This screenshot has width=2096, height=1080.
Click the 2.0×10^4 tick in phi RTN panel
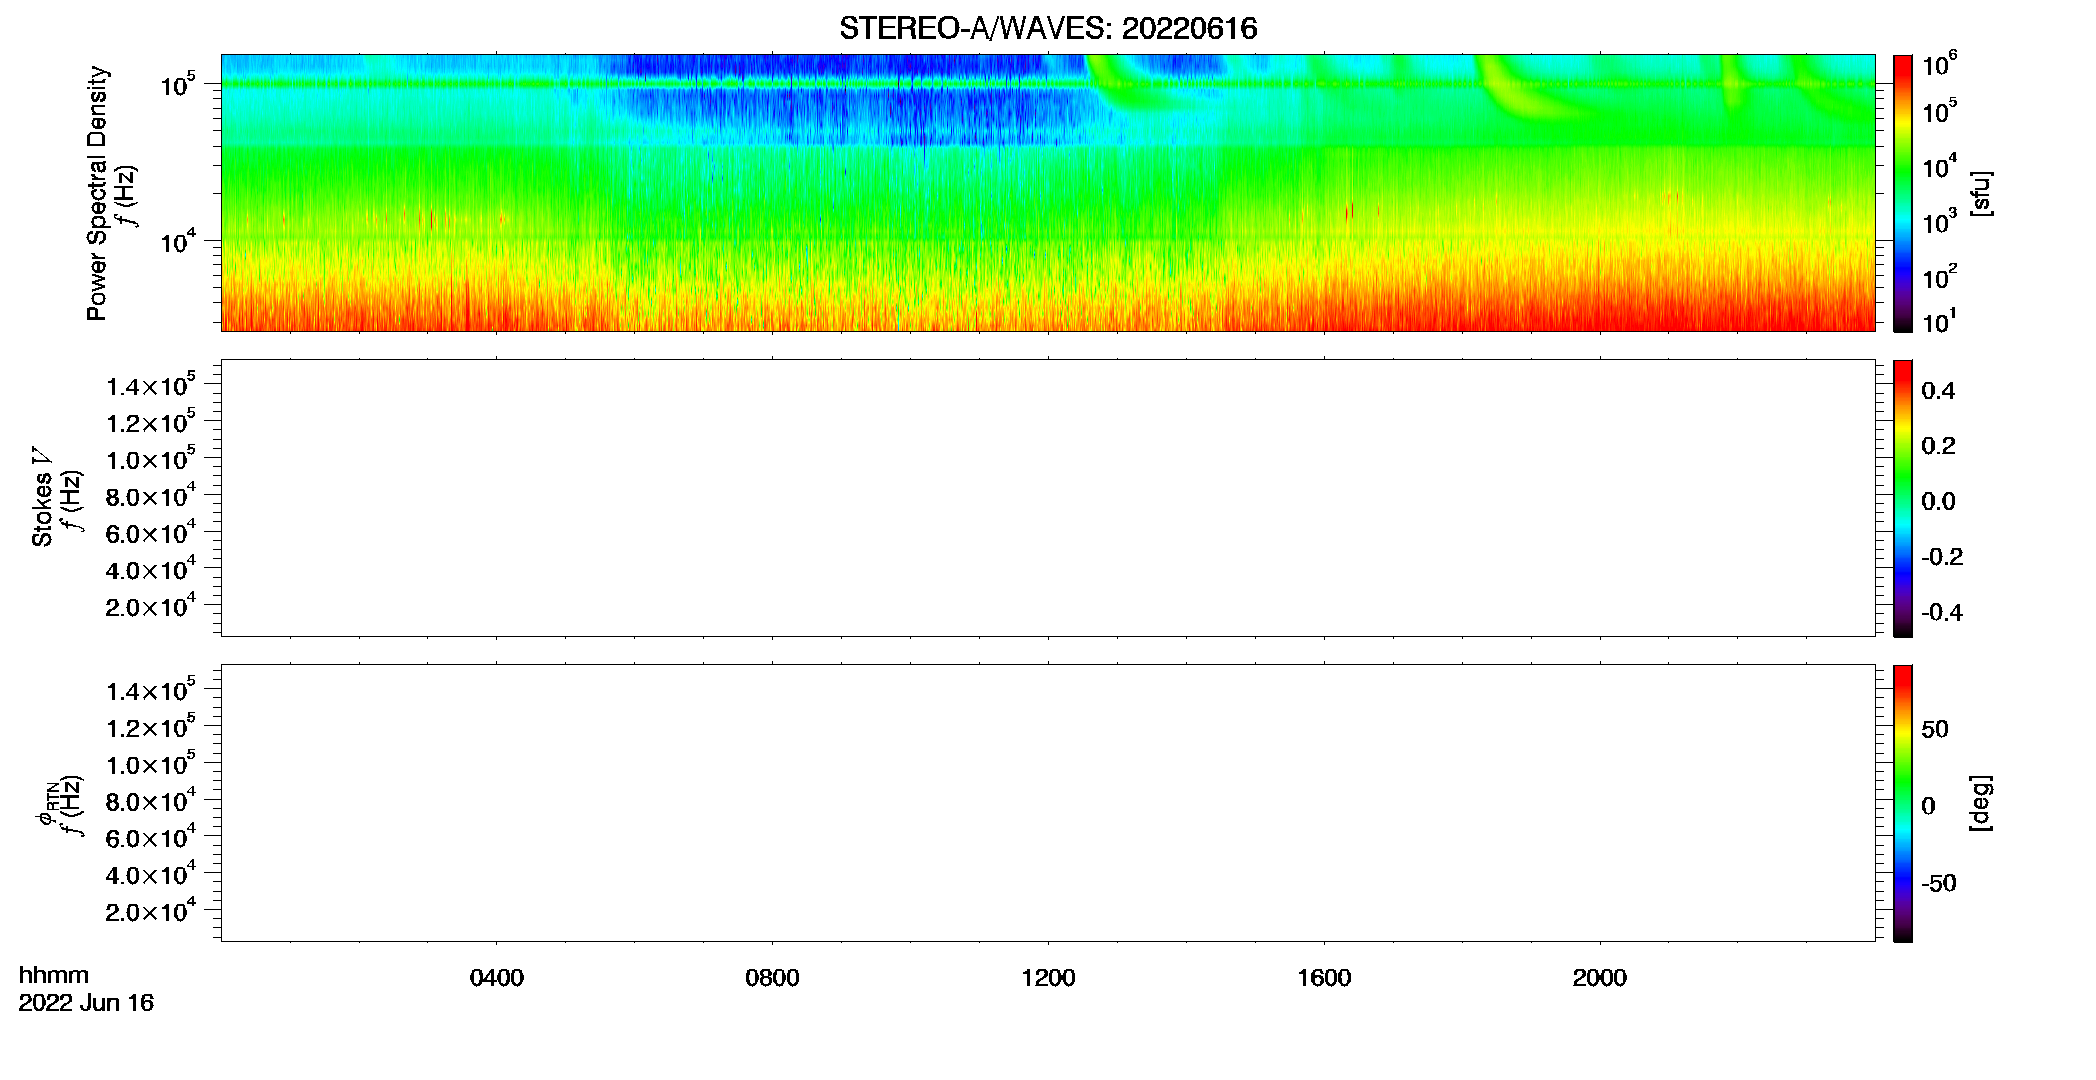point(150,912)
